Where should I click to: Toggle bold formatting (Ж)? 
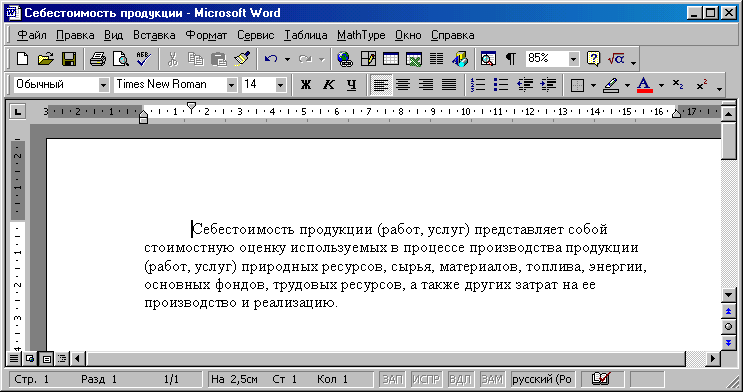tap(306, 85)
